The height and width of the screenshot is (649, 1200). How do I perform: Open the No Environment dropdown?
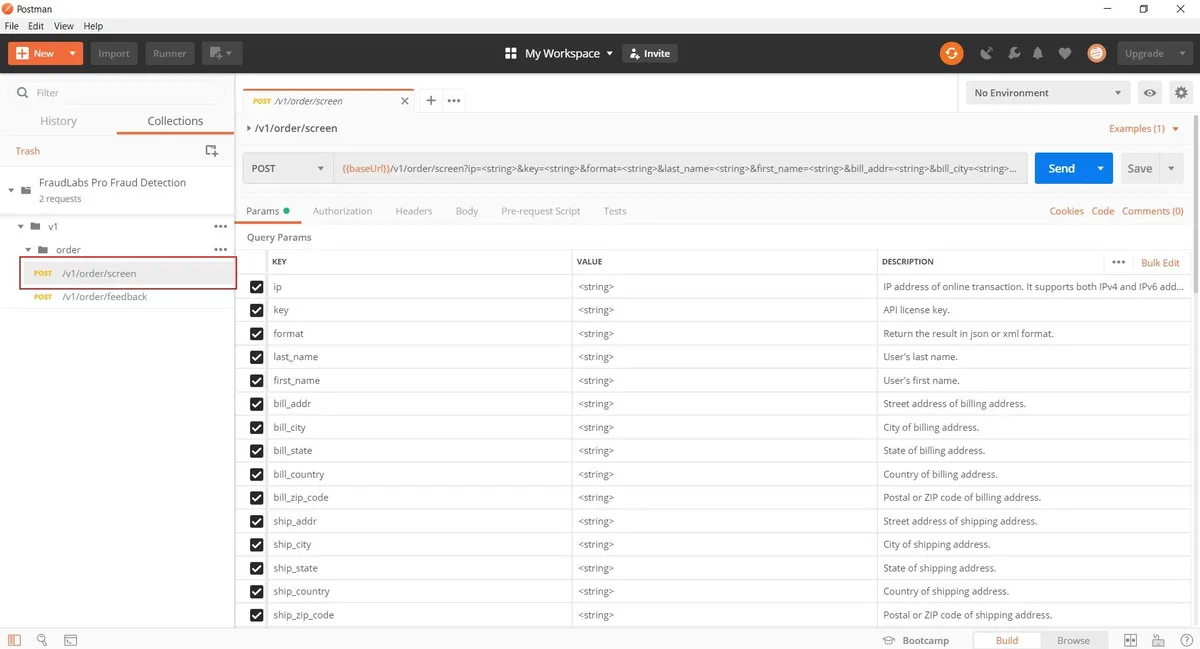tap(1047, 93)
